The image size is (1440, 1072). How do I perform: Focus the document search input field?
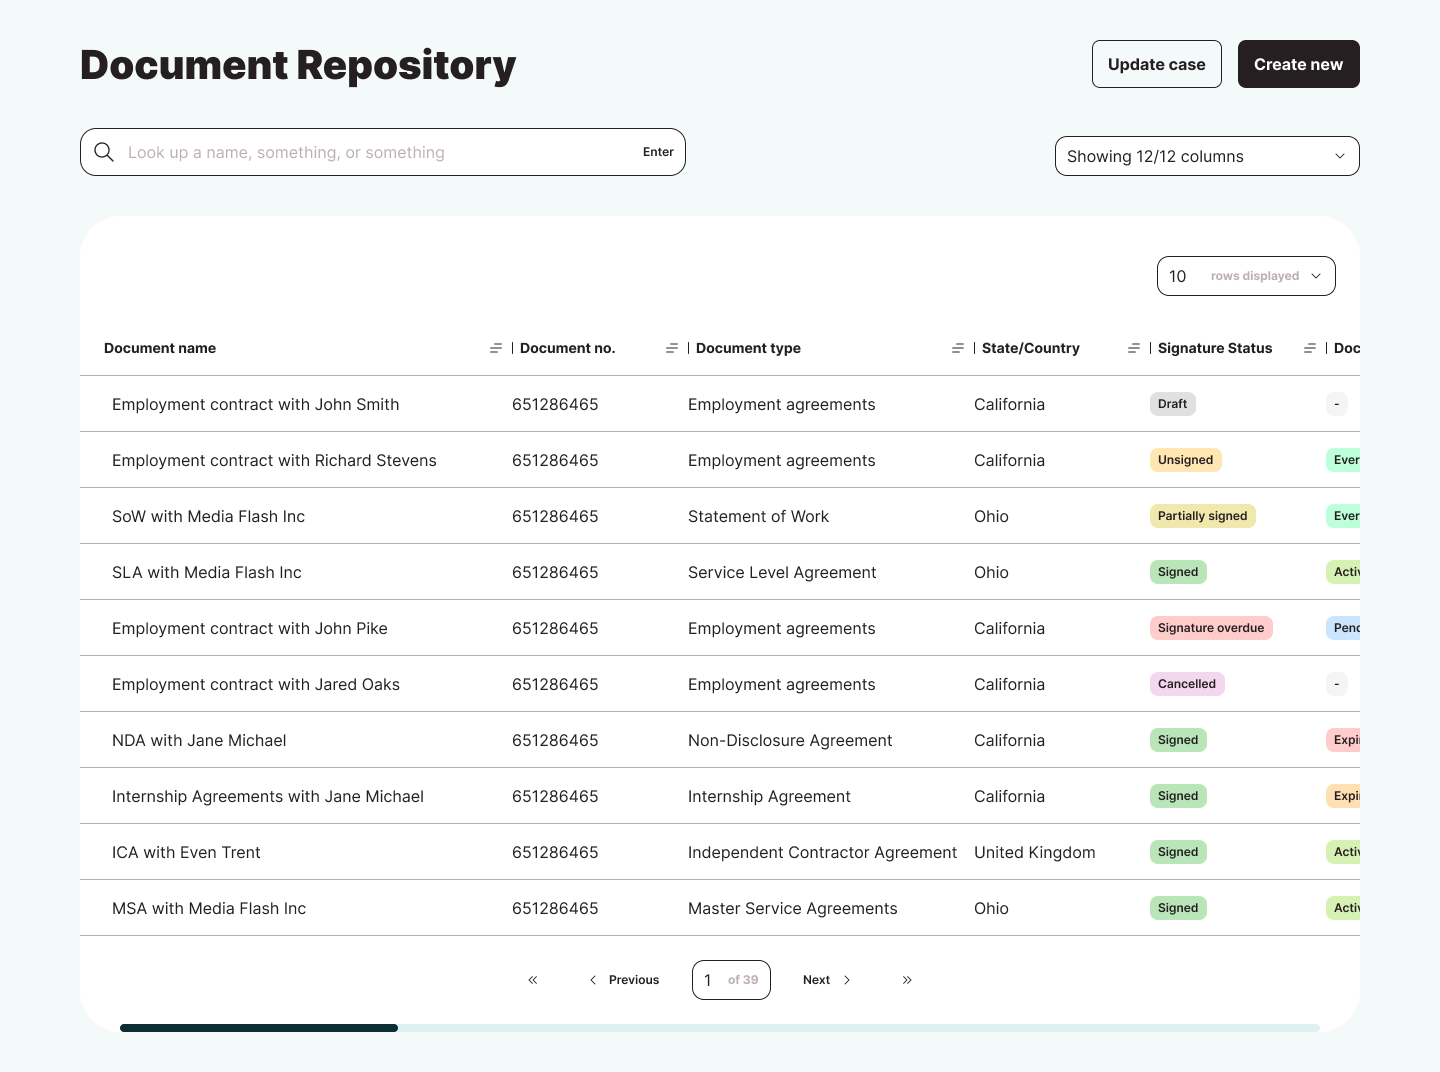[380, 152]
